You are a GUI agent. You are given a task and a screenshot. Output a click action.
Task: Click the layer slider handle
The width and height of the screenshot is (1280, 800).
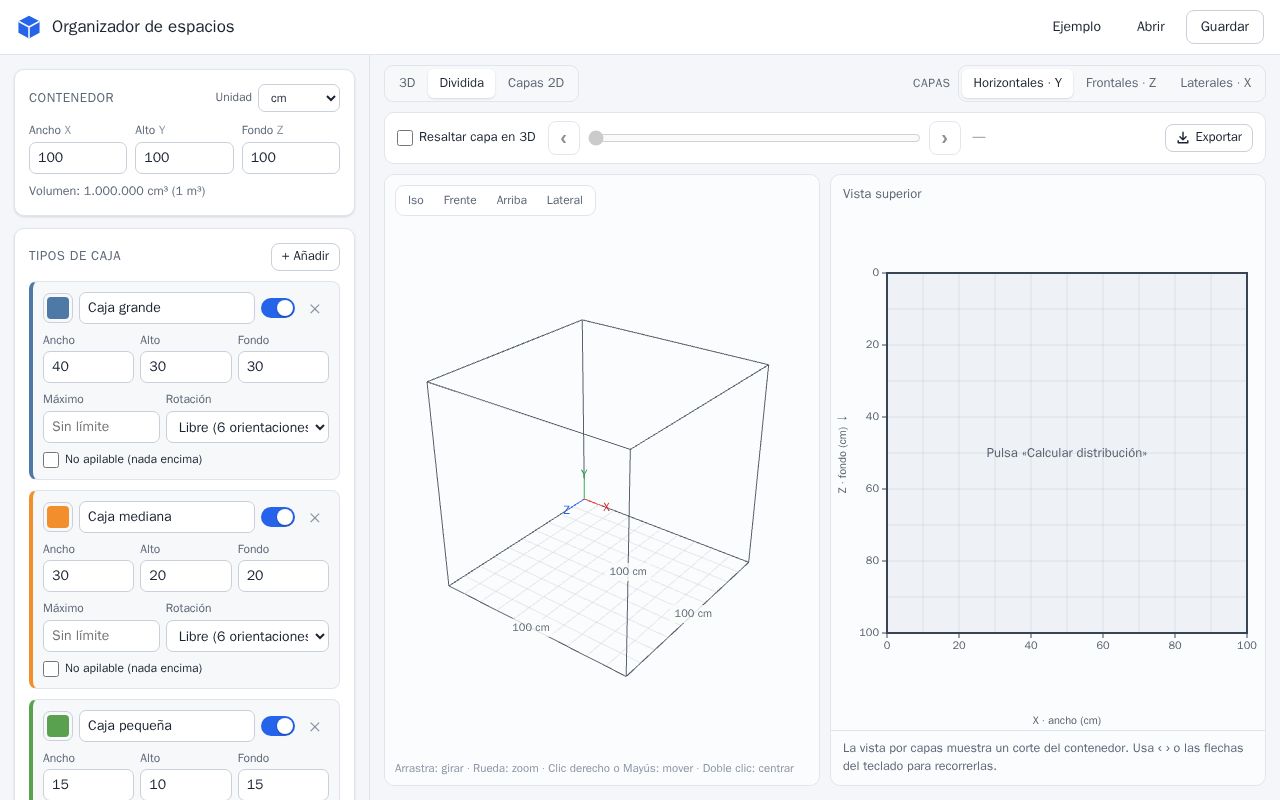coord(596,138)
